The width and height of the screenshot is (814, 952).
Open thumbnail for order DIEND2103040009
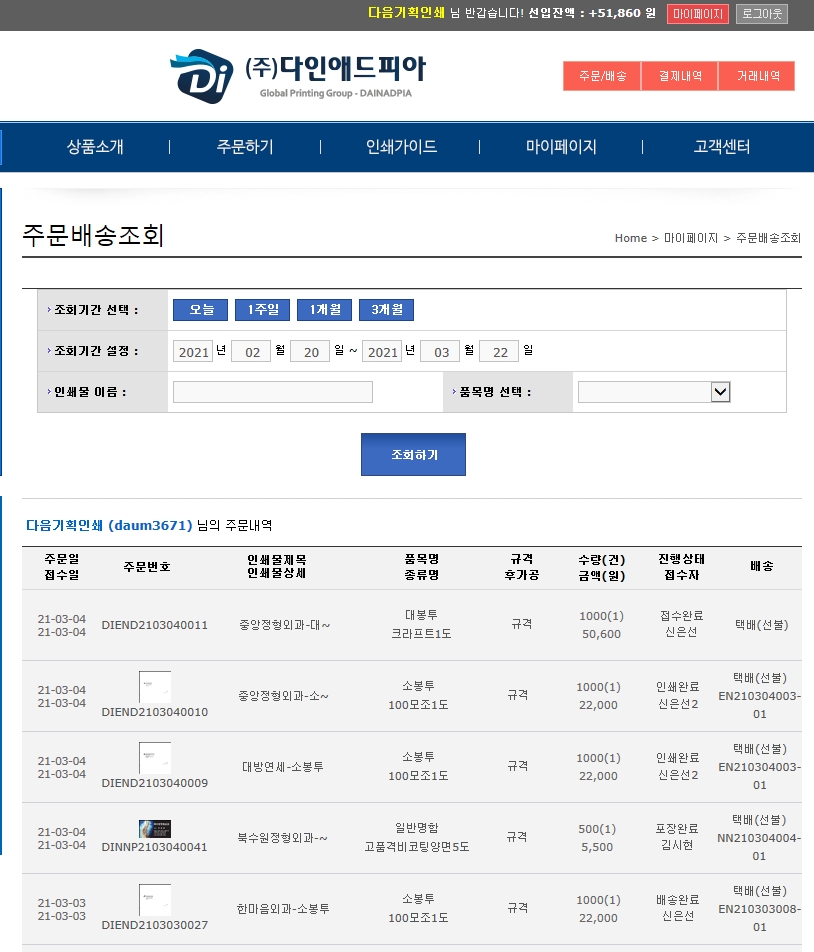pyautogui.click(x=155, y=758)
